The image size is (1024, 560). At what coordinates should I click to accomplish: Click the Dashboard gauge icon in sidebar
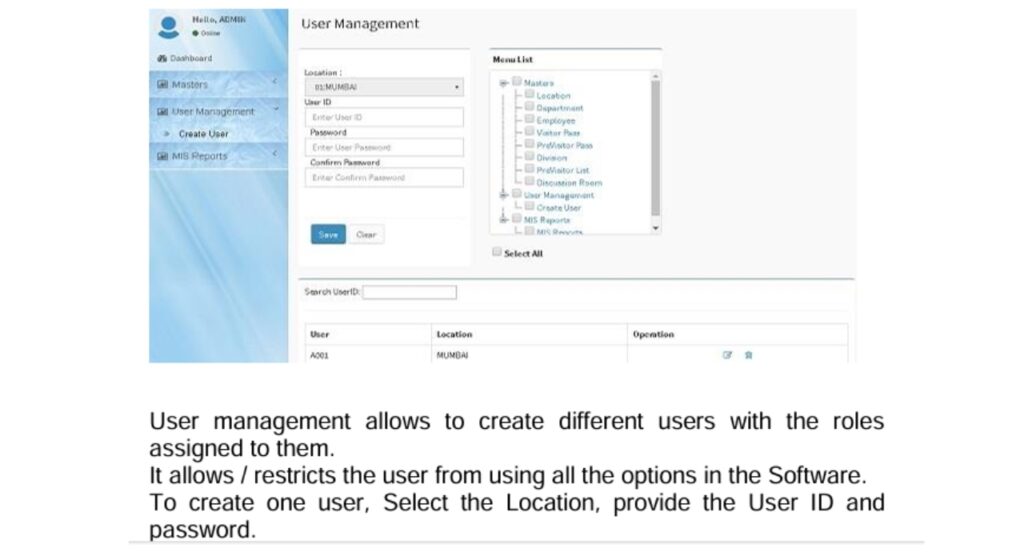pyautogui.click(x=161, y=59)
